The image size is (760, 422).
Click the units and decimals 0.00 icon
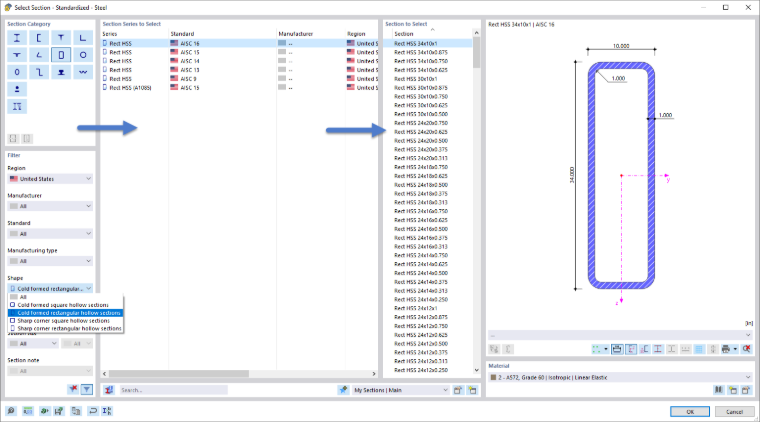(28, 411)
